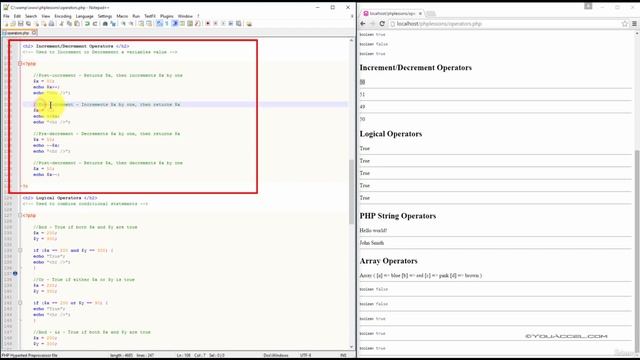This screenshot has height=360, width=640.
Task: Collapse the 'if $x == 200 or' fold marker
Action: click(20, 303)
